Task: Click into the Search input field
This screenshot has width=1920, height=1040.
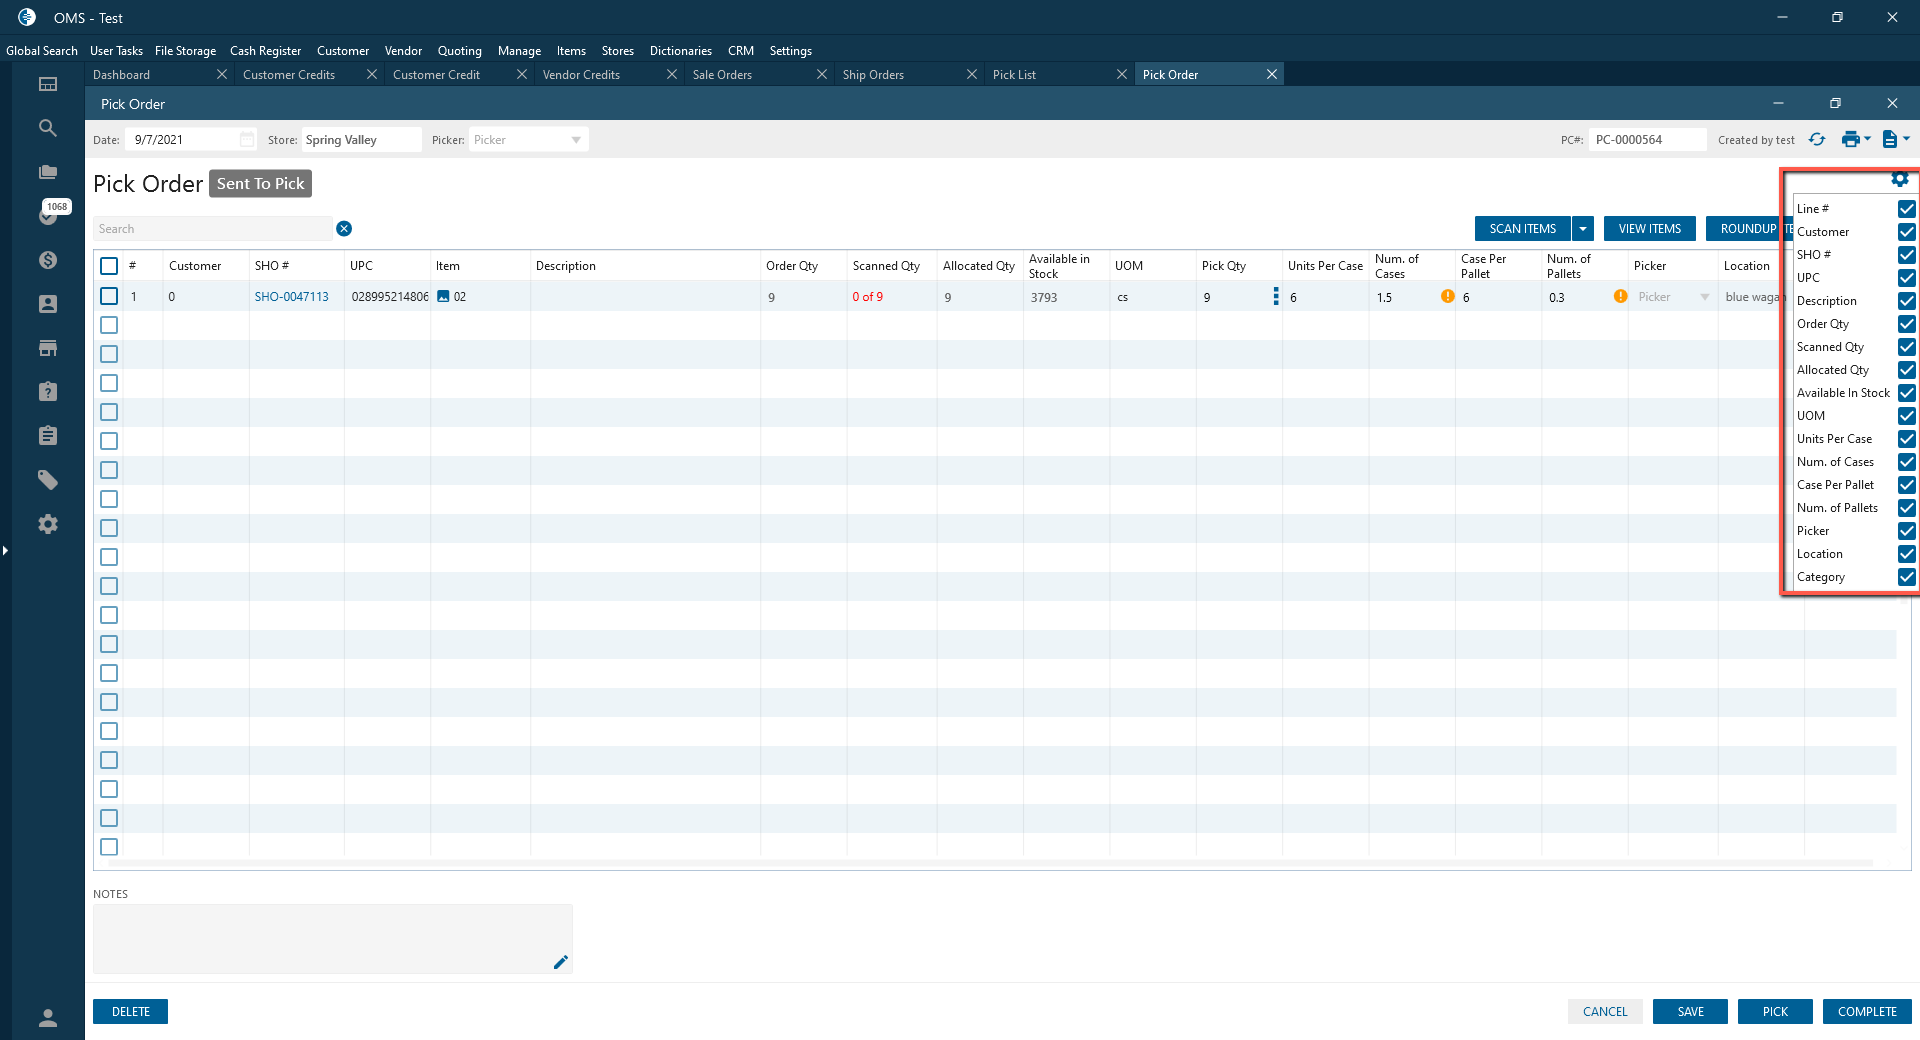Action: pos(212,229)
